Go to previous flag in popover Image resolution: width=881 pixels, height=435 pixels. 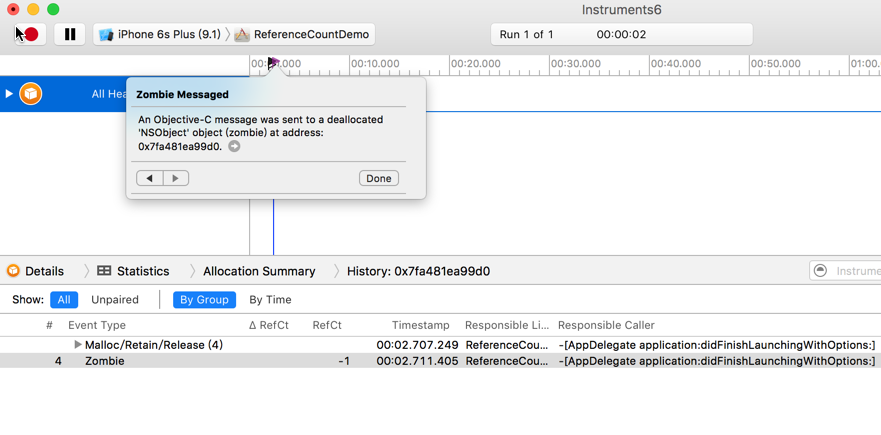click(150, 178)
